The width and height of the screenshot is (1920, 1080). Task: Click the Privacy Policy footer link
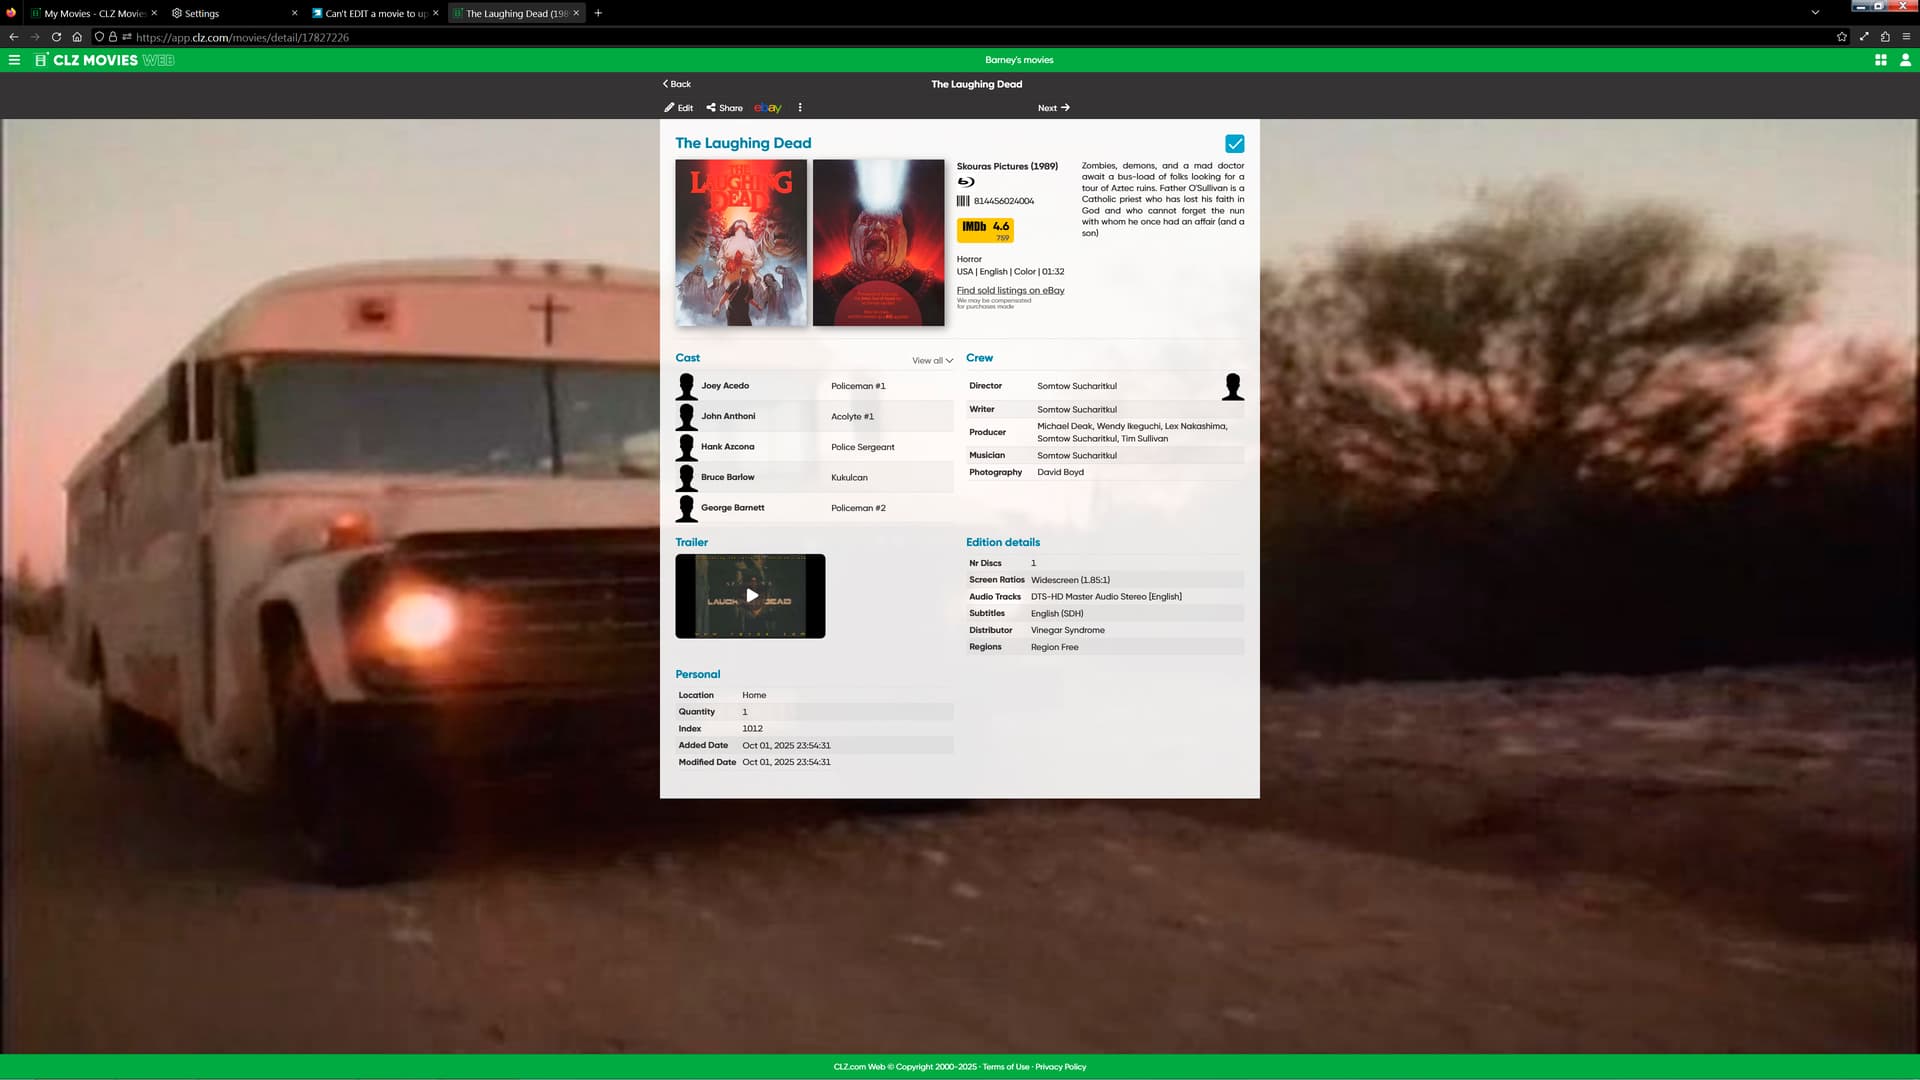[x=1060, y=1067]
